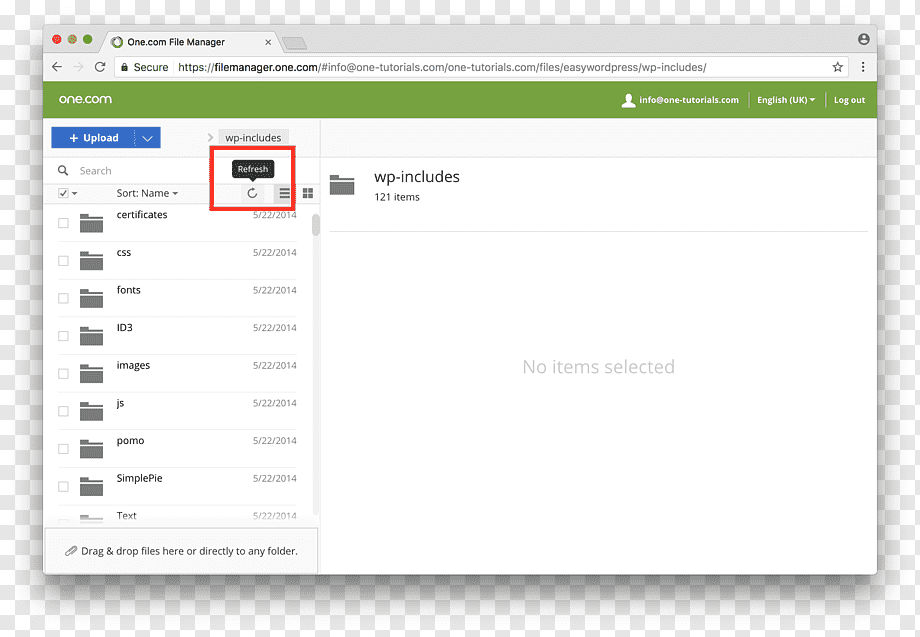Check the fonts folder checkbox

click(x=63, y=298)
